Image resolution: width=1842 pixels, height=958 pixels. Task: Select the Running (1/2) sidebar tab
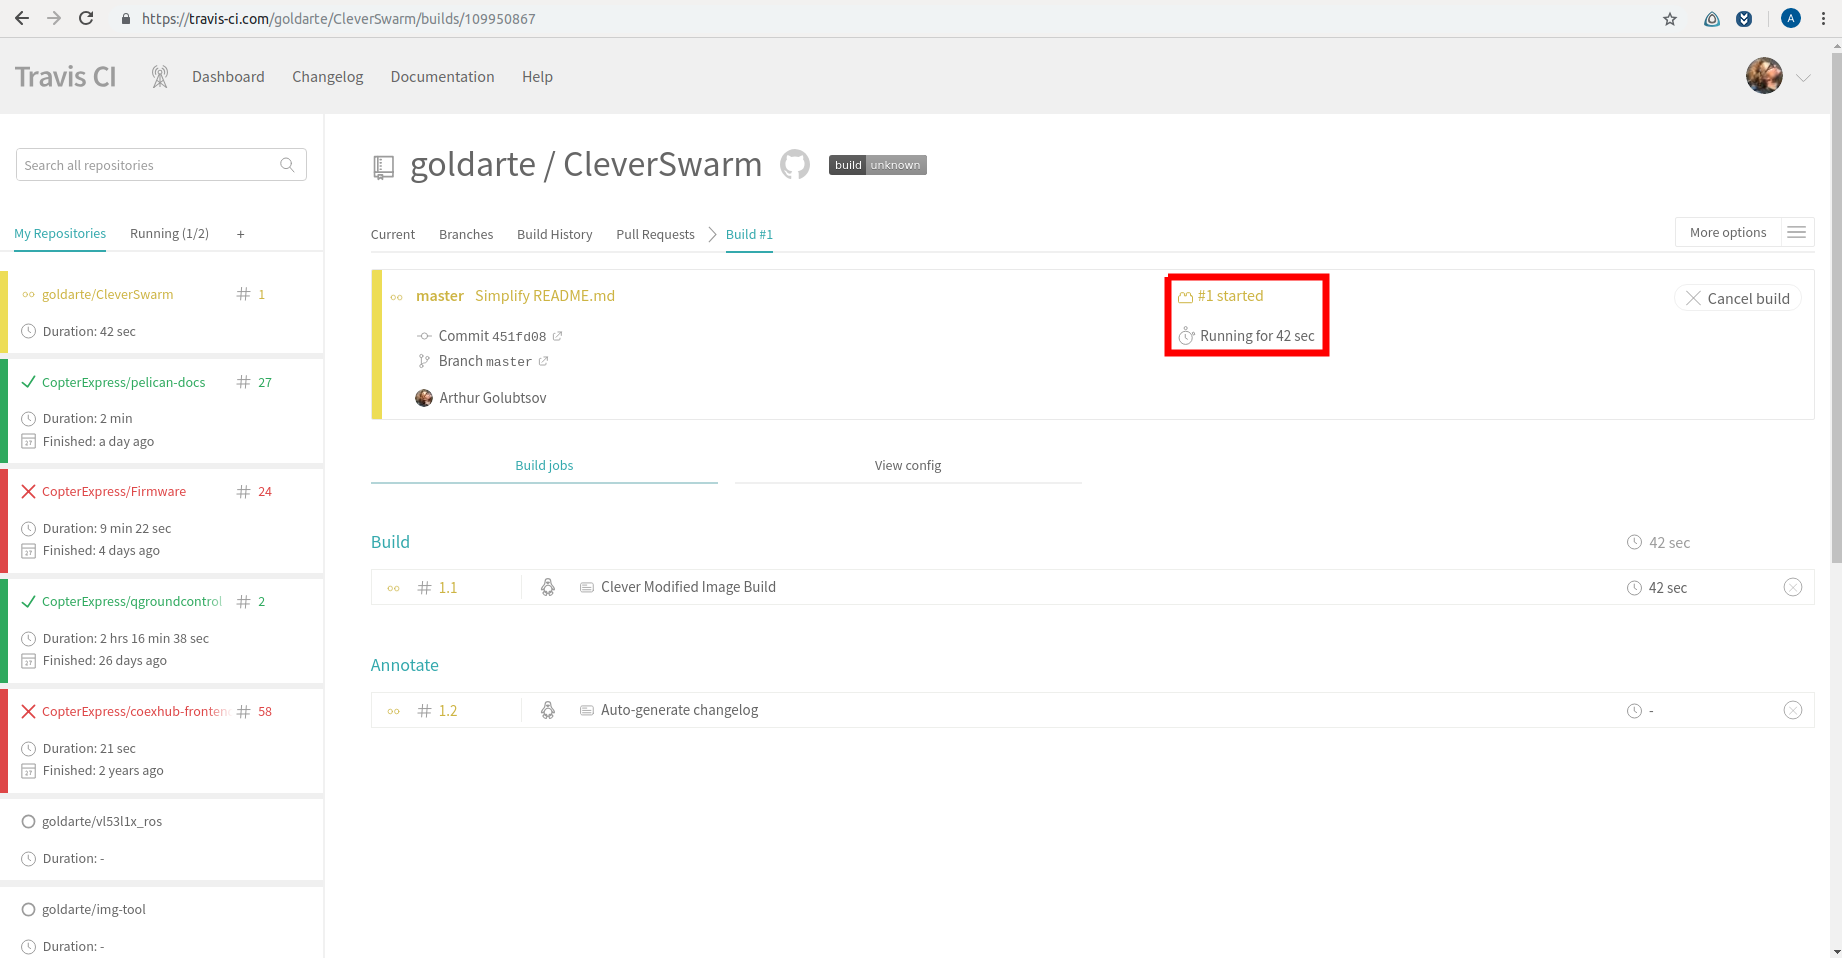tap(169, 234)
